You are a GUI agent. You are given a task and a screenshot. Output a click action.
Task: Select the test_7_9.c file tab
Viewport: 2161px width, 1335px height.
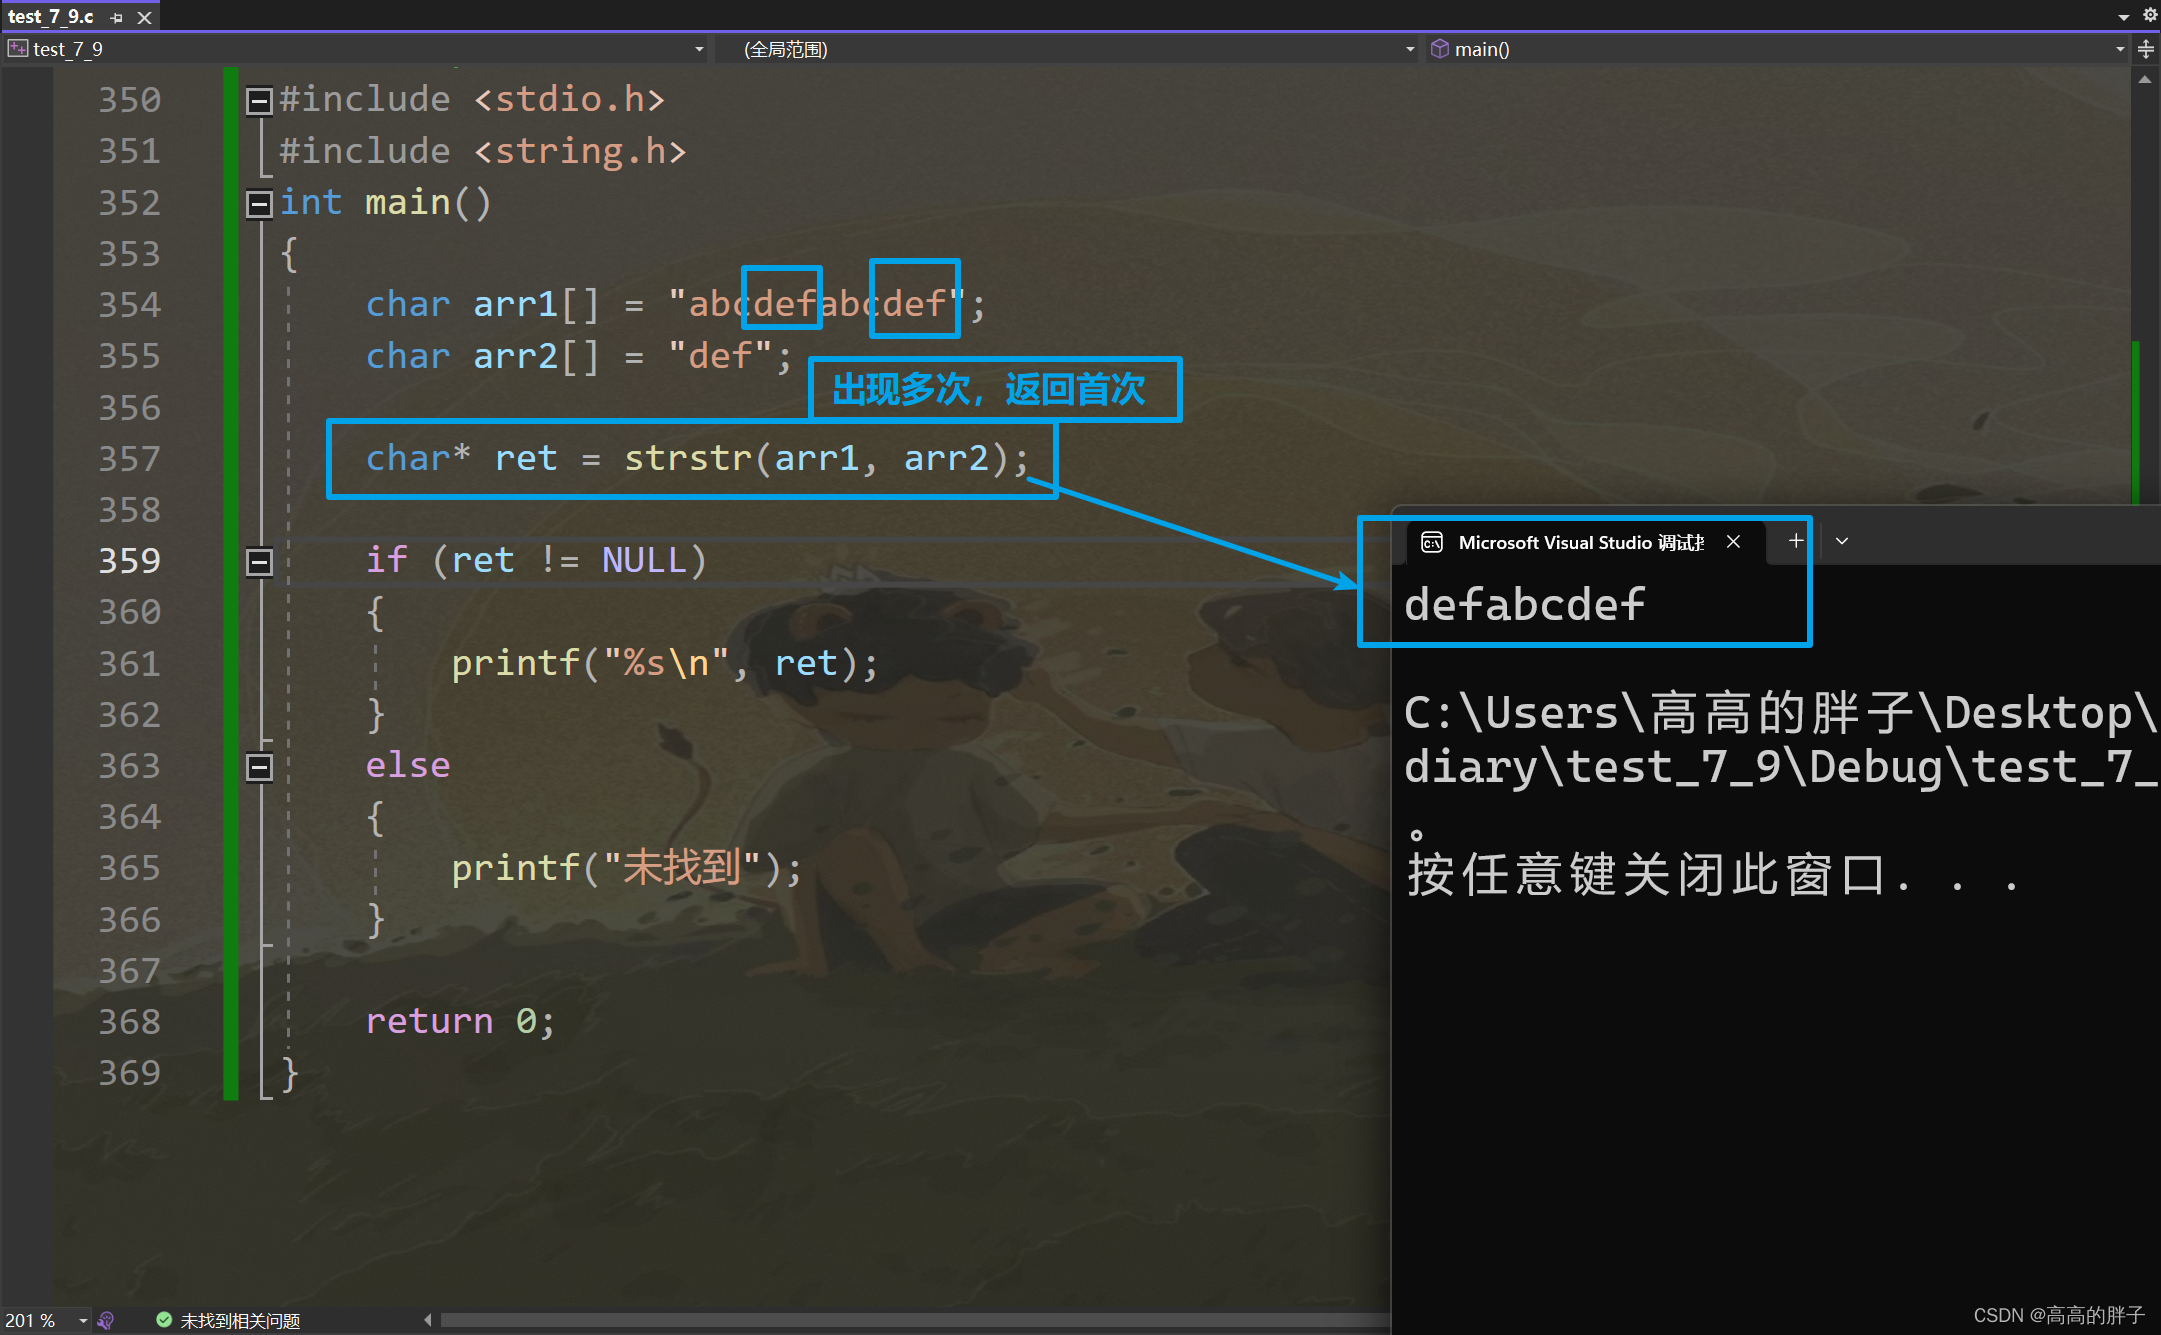52,17
